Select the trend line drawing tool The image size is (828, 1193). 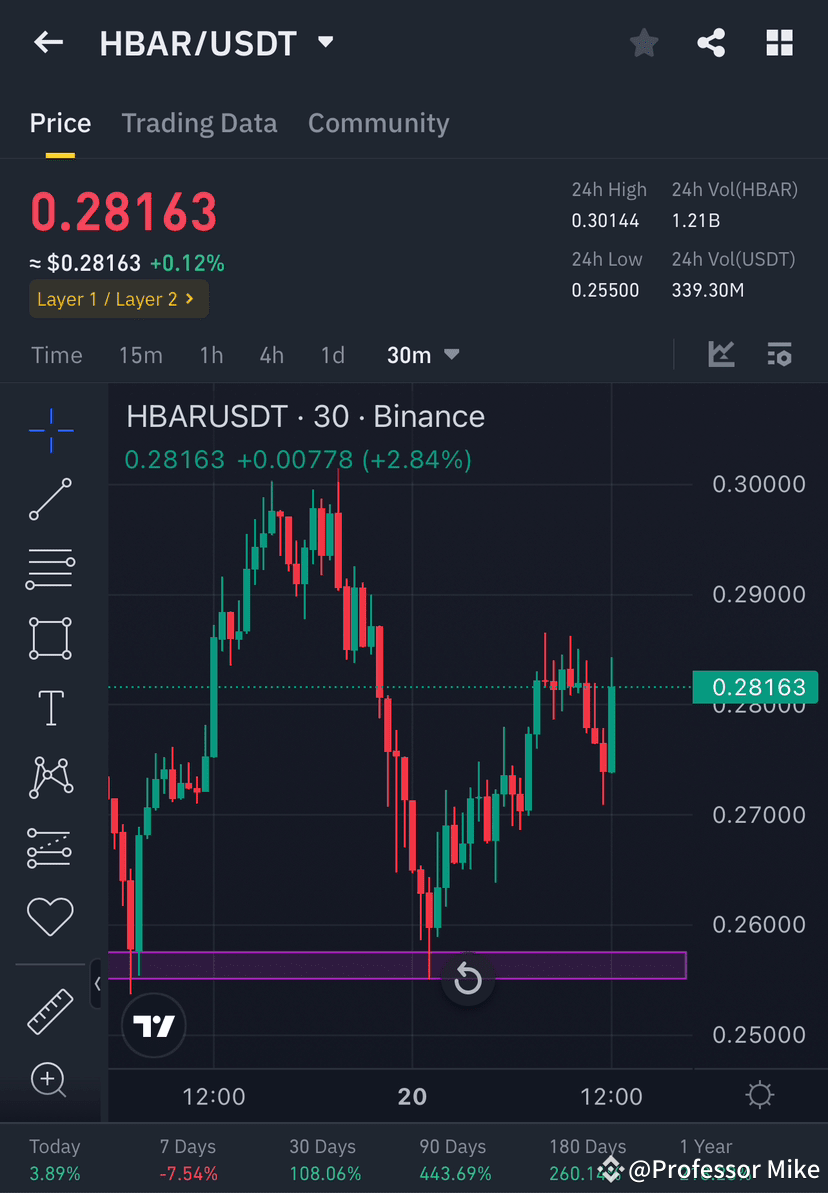point(50,500)
